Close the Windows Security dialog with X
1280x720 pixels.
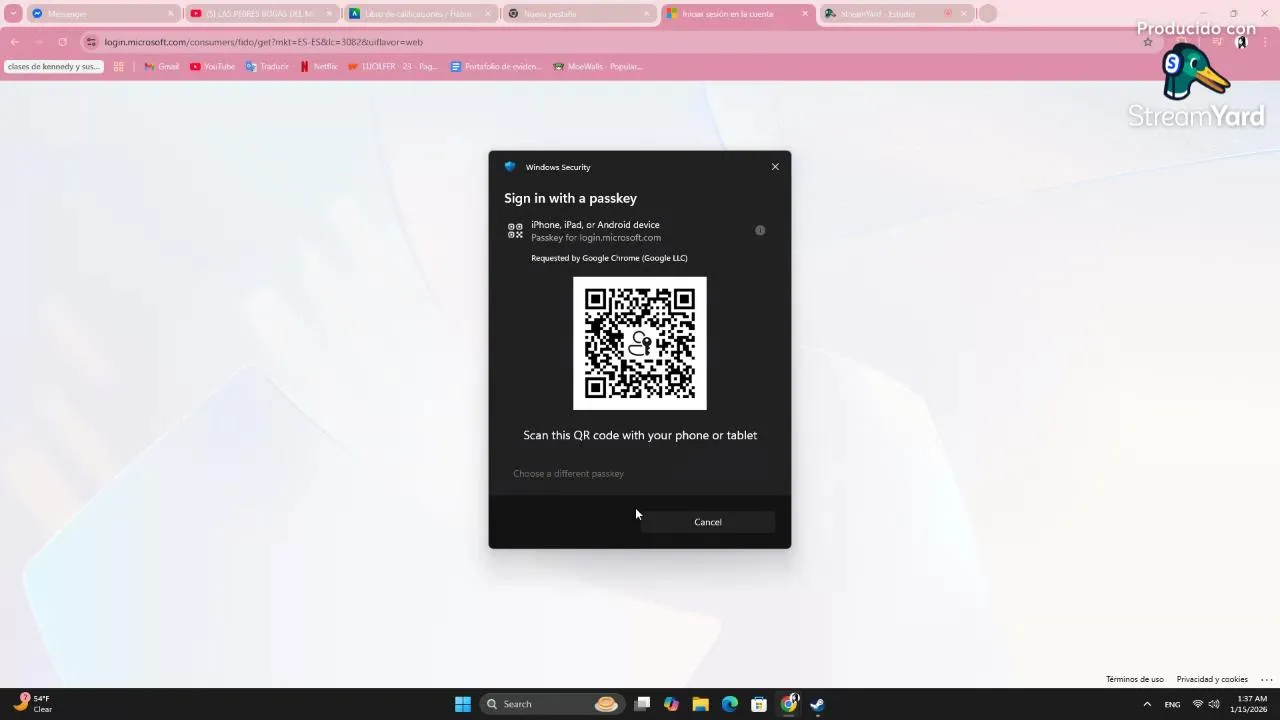coord(775,167)
